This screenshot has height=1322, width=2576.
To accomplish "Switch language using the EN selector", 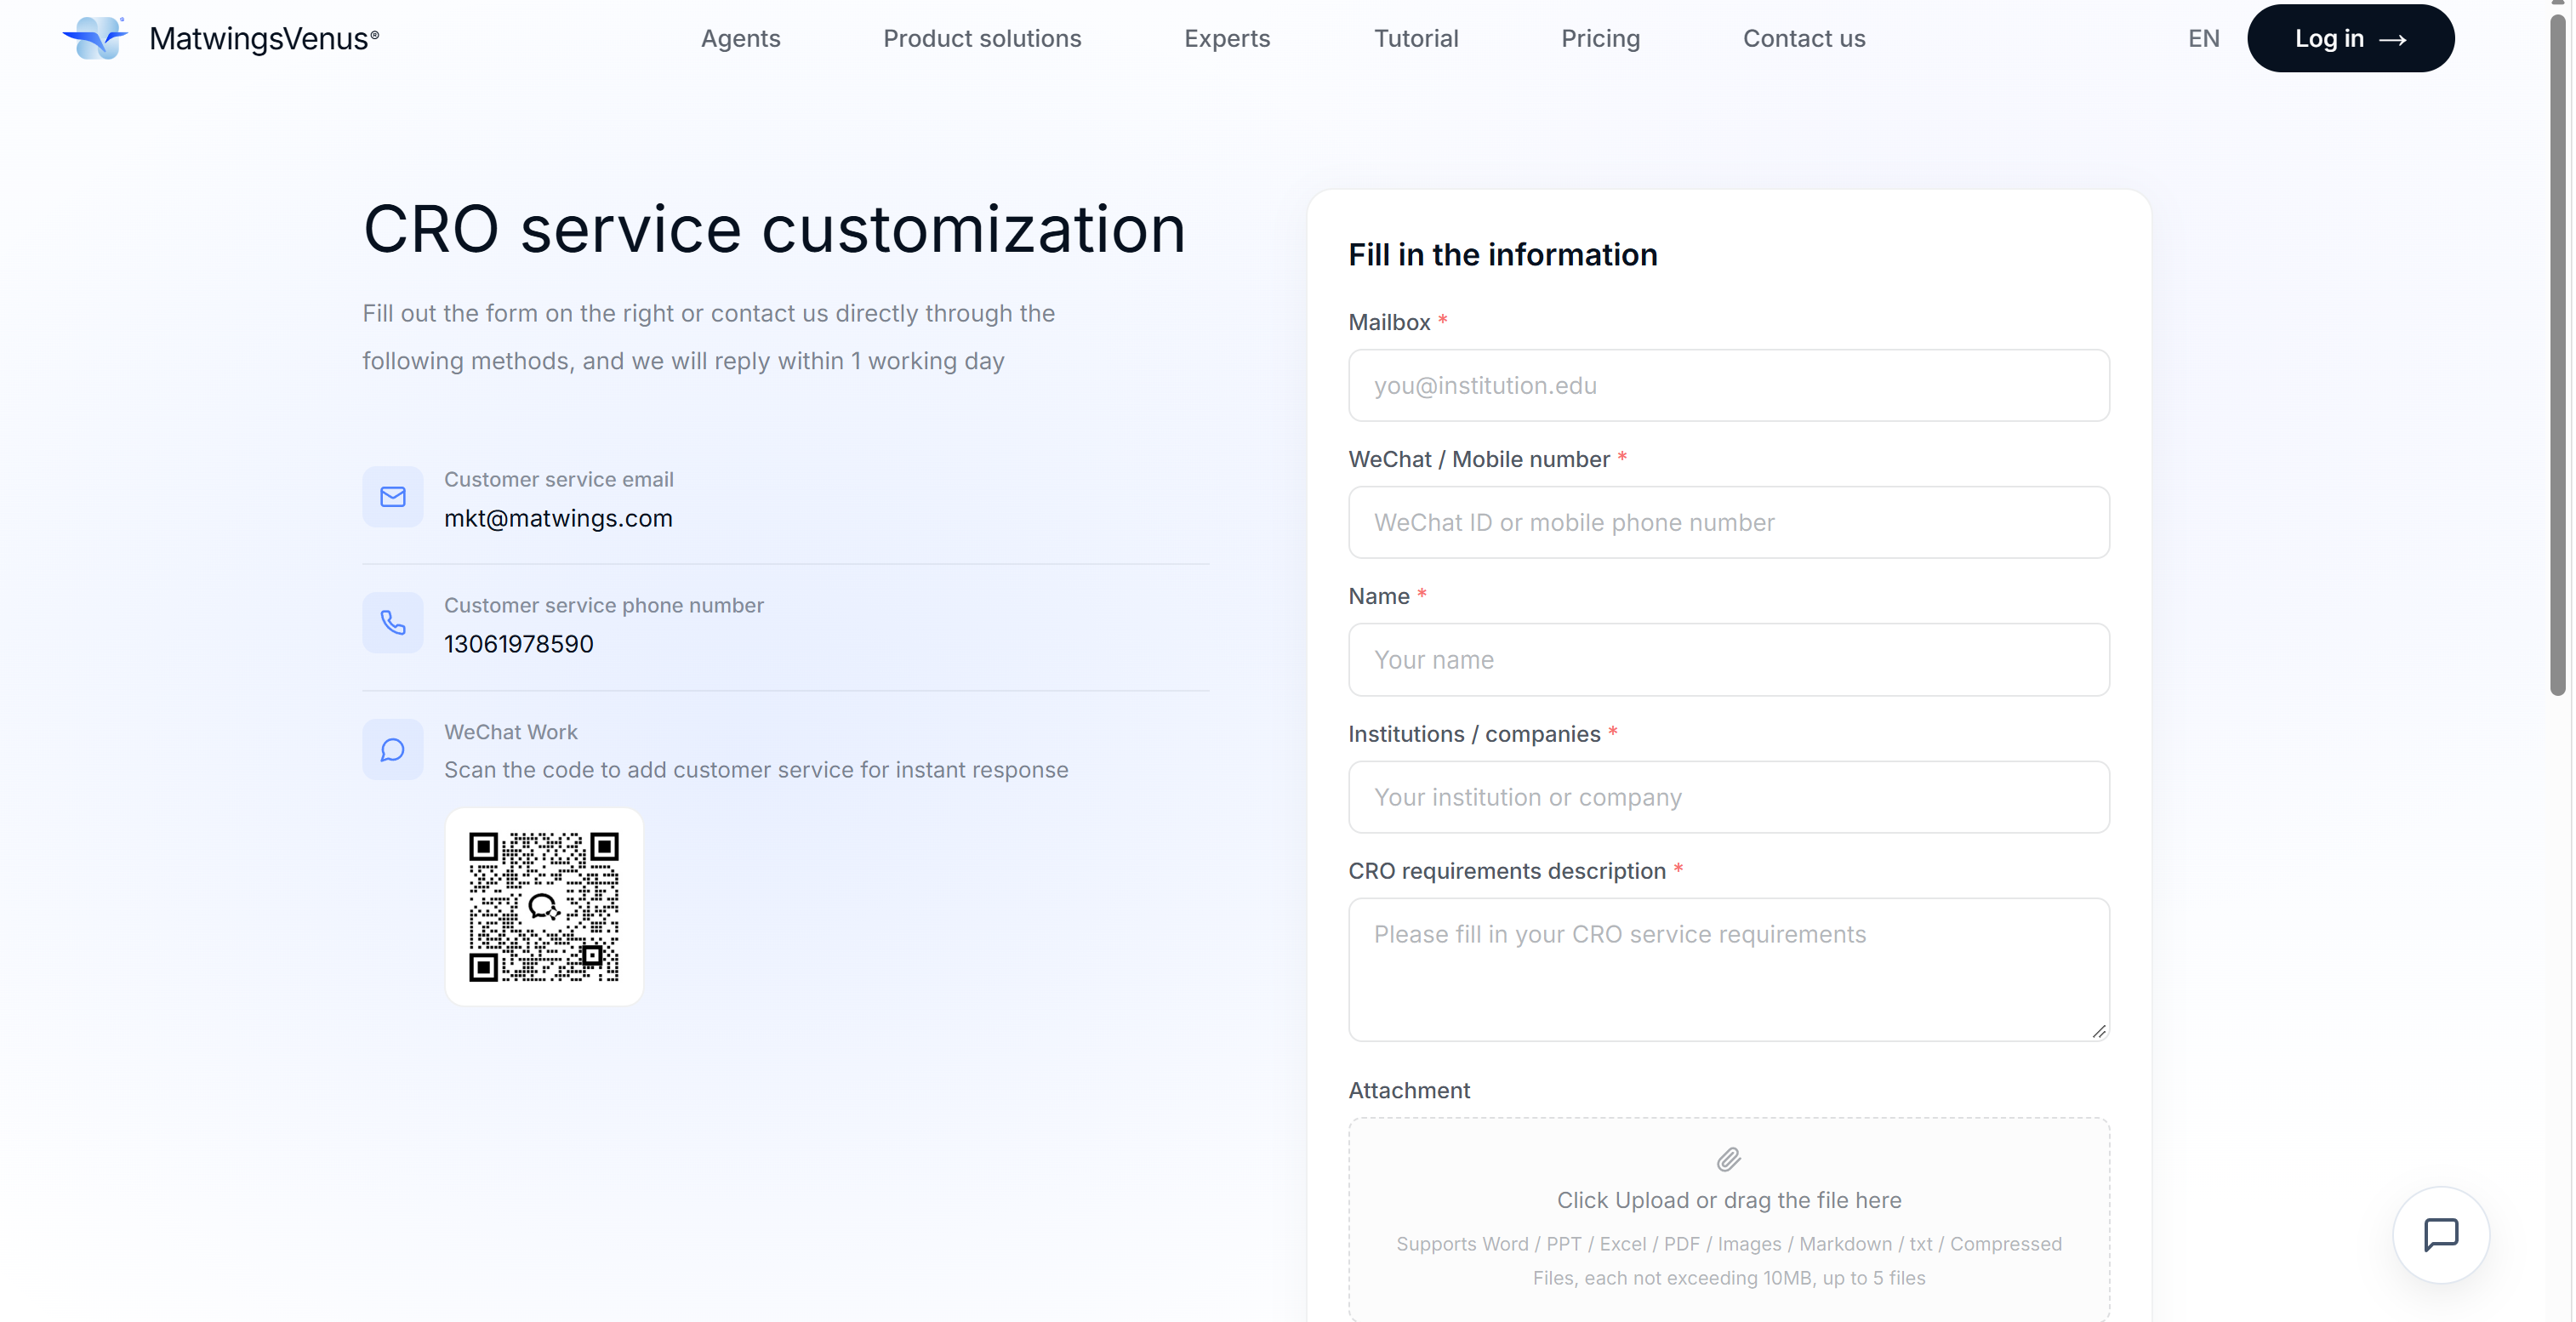I will (x=2203, y=38).
